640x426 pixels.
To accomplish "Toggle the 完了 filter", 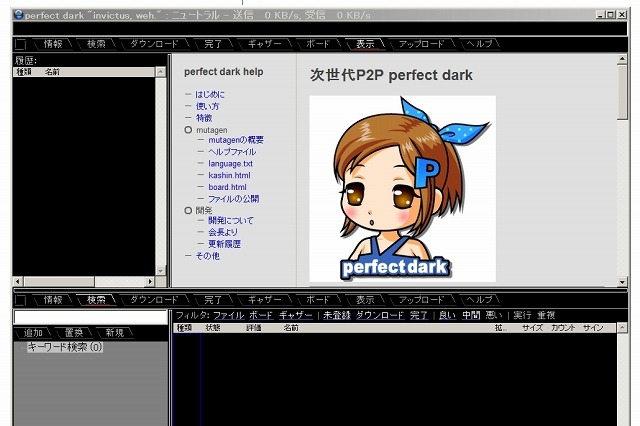I will coord(419,315).
